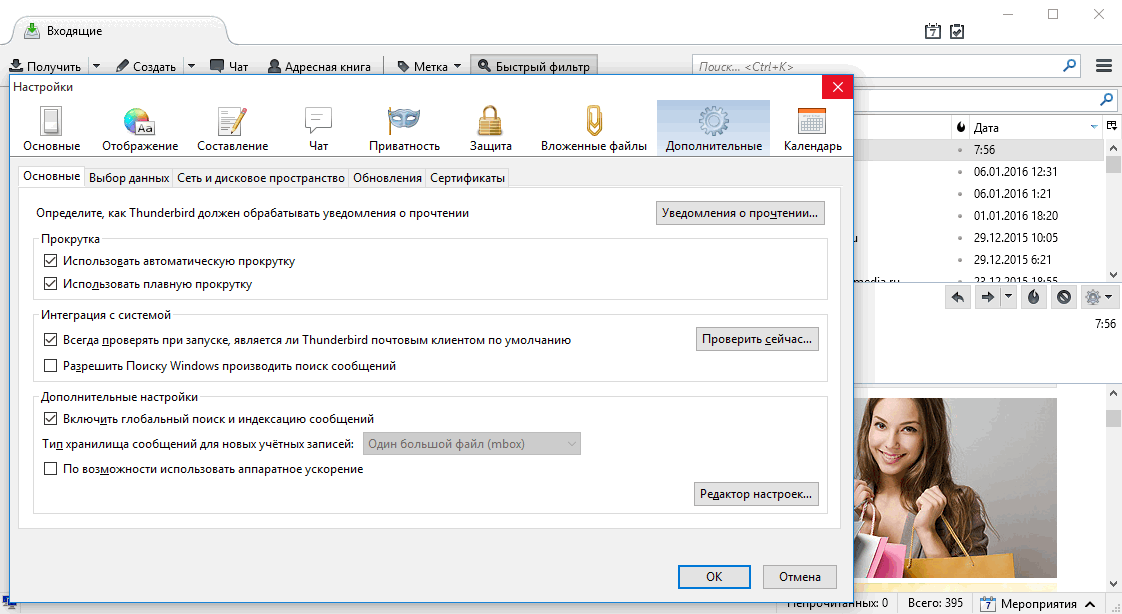Open the Метка dropdown arrow
The height and width of the screenshot is (614, 1122).
point(457,66)
